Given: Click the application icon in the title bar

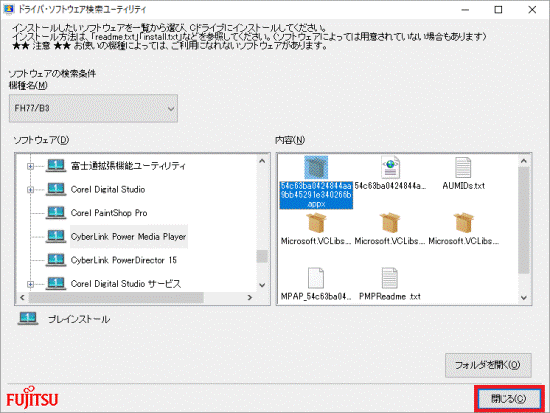Looking at the screenshot, I should (8, 9).
